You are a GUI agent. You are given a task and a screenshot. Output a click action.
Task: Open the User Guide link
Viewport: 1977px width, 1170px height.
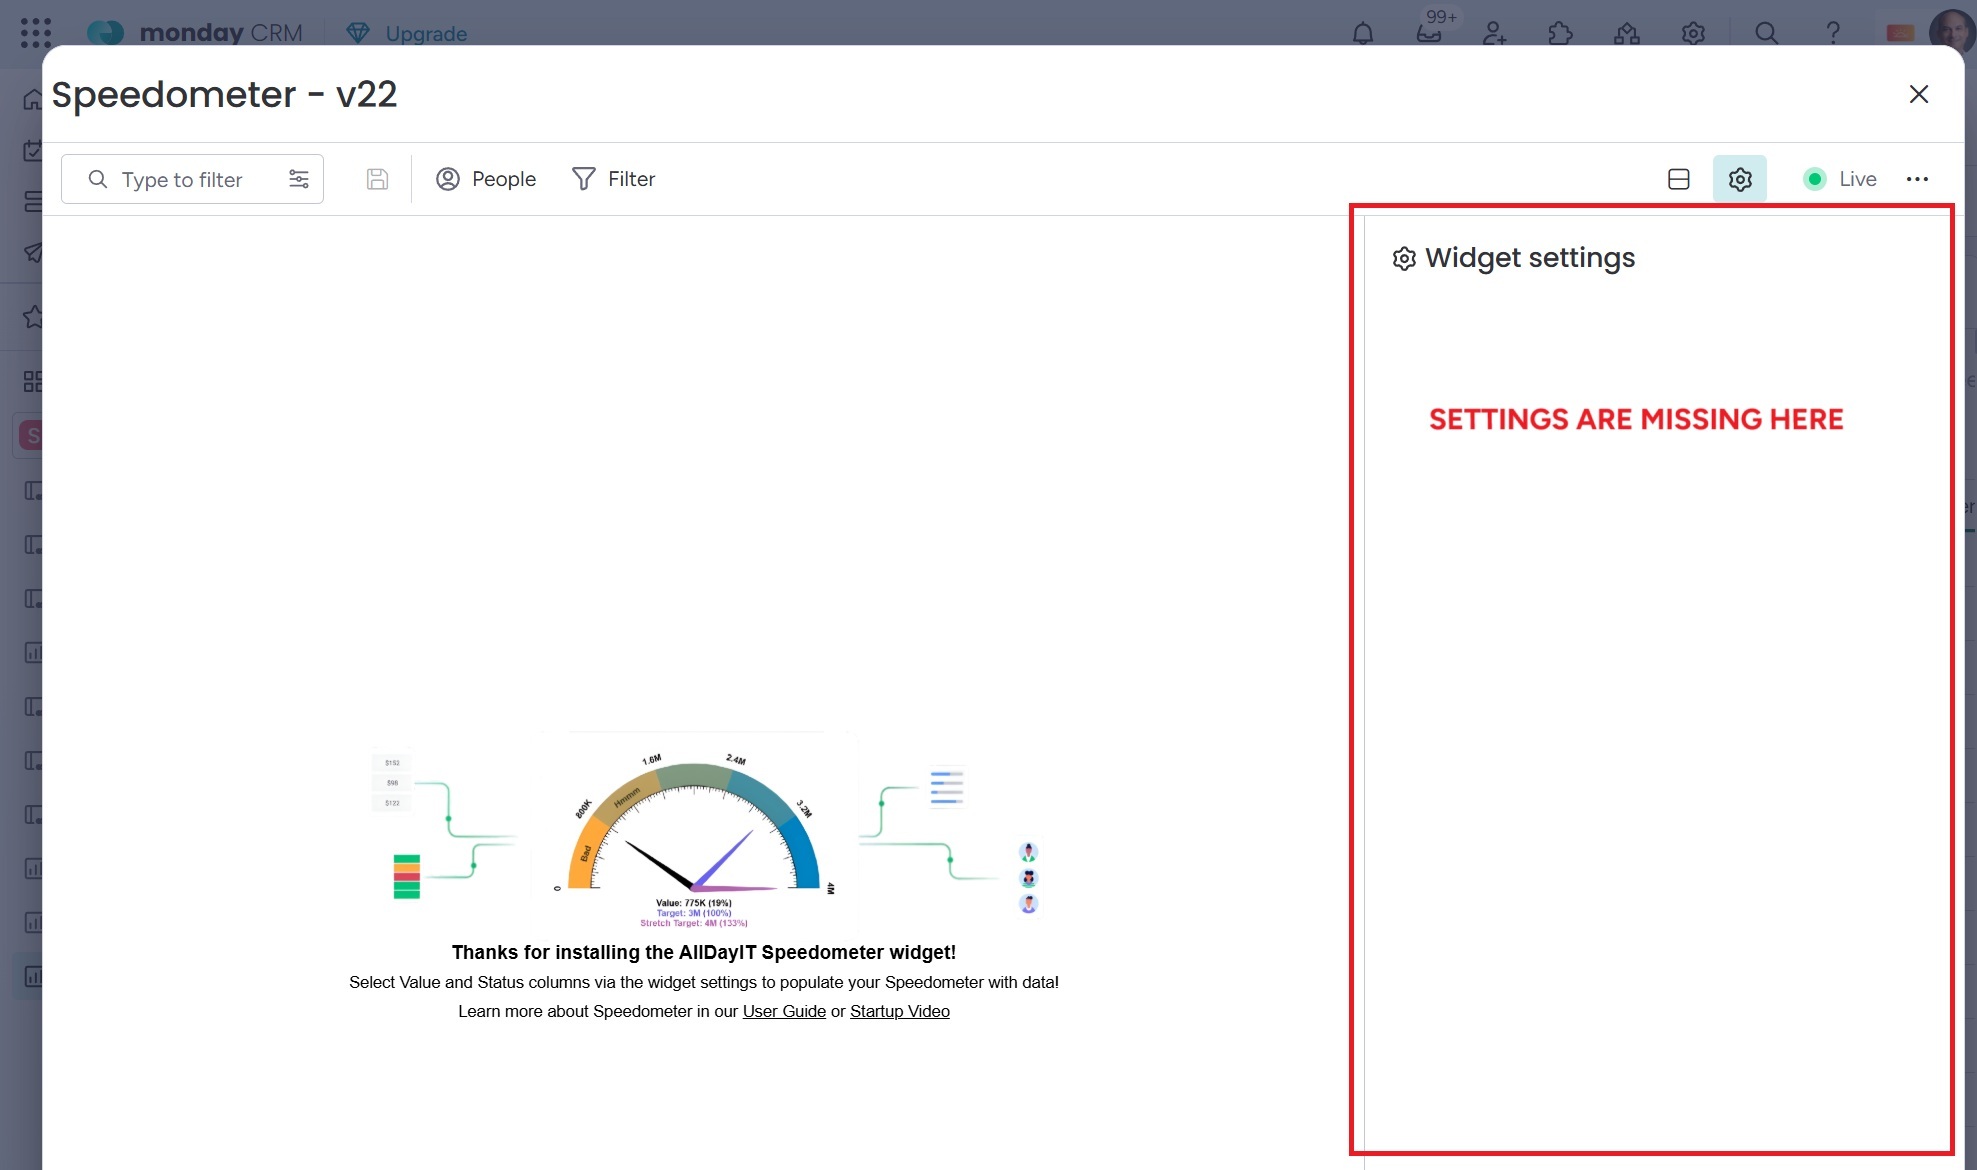[x=784, y=1011]
